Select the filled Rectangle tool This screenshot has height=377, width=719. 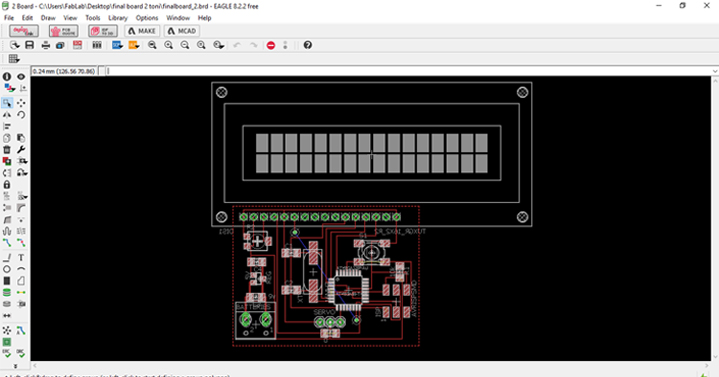[x=7, y=281]
